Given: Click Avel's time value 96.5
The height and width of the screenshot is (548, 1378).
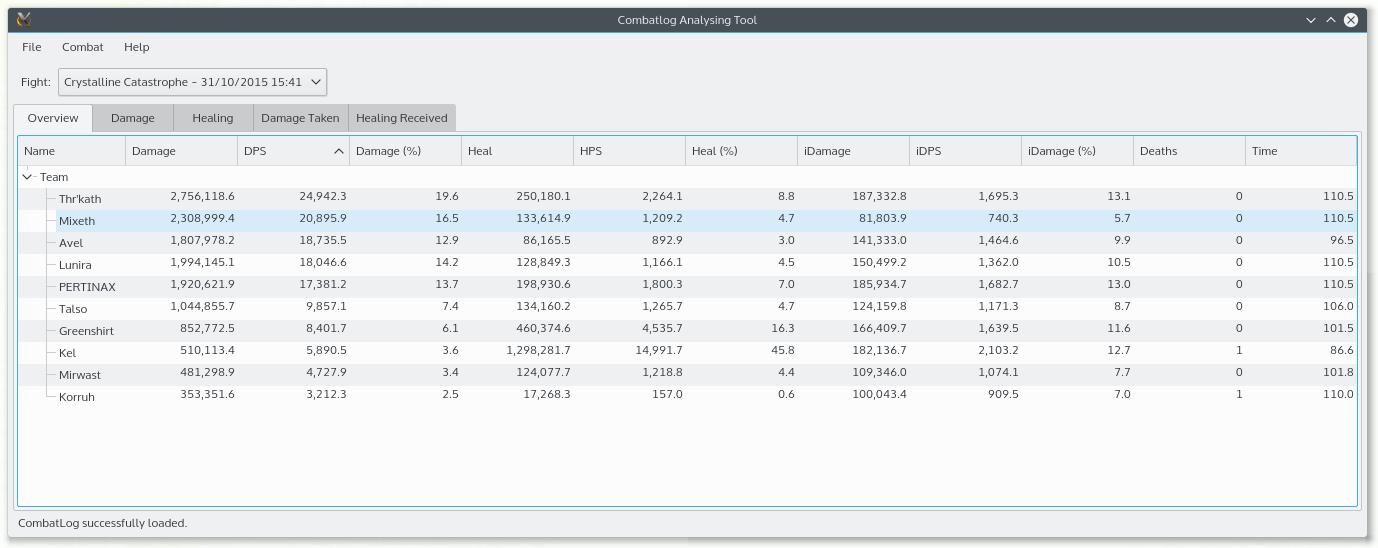Looking at the screenshot, I should coord(1341,241).
